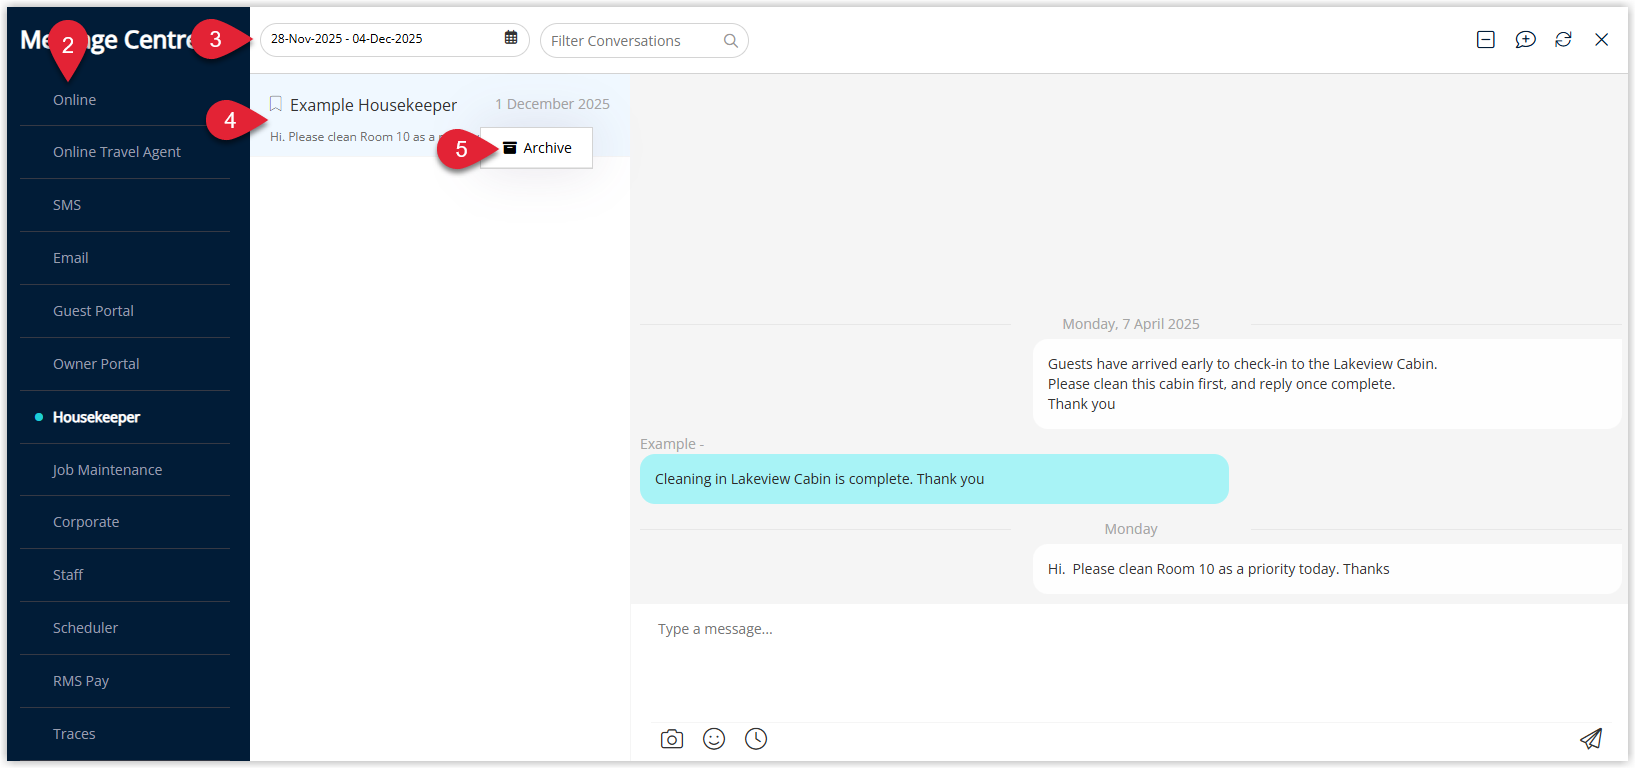Schedule message with clock icon
The height and width of the screenshot is (769, 1636).
click(756, 739)
